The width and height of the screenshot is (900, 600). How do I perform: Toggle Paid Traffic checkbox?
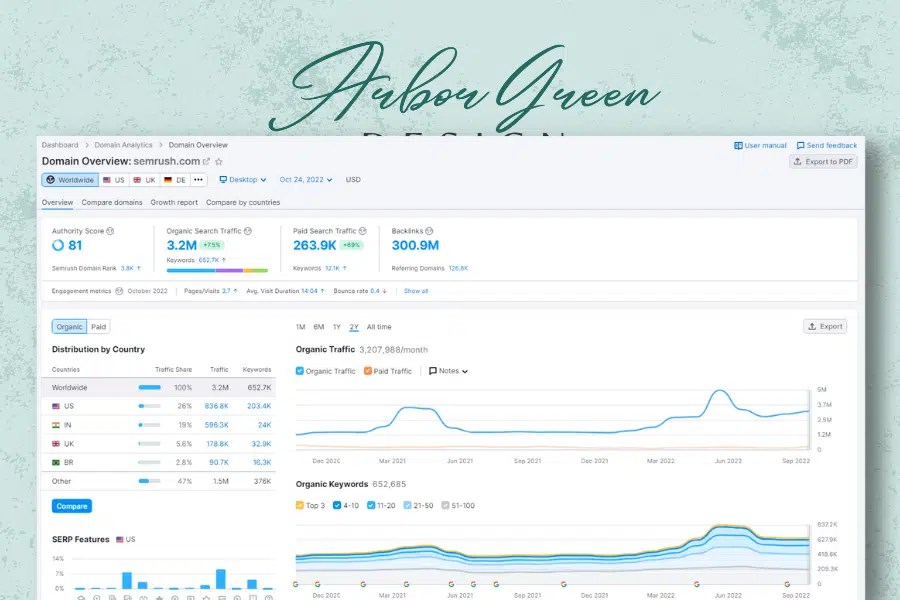click(x=368, y=371)
